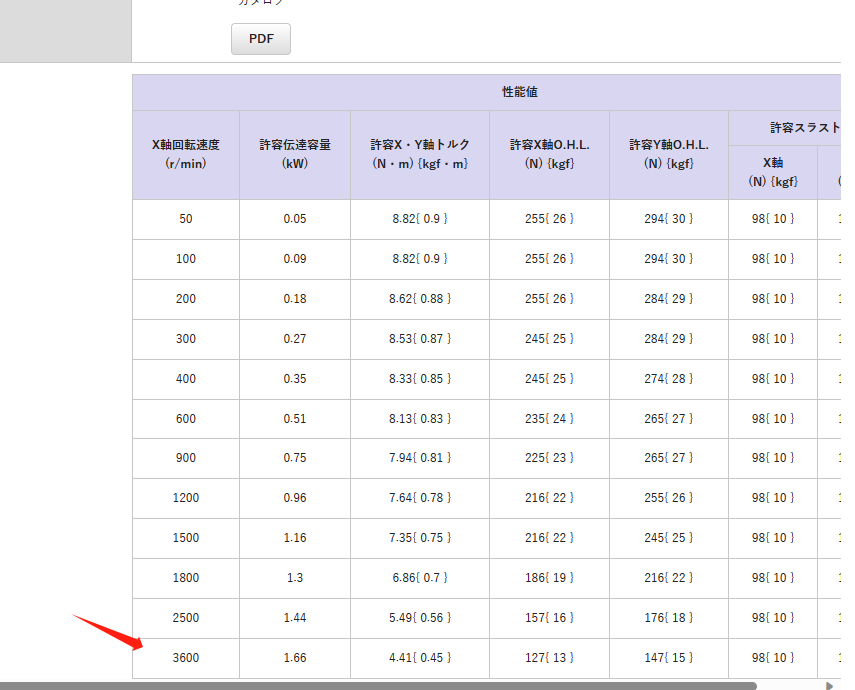
Task: Click the cell showing 127{ 13 }
Action: point(548,658)
